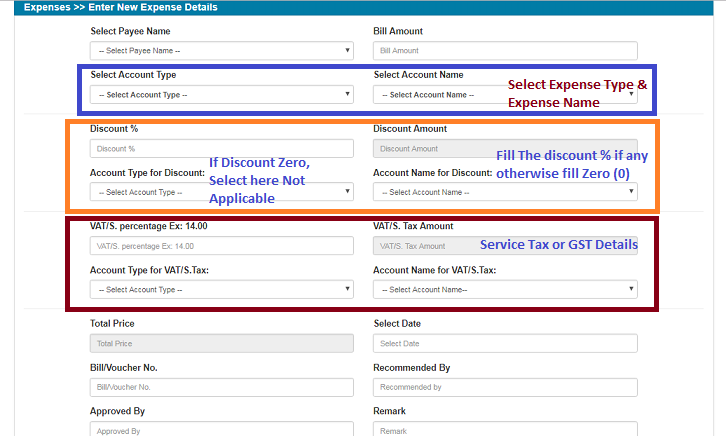
Task: Open Account Type for VAT/S.Tax dropdown
Action: pos(221,289)
